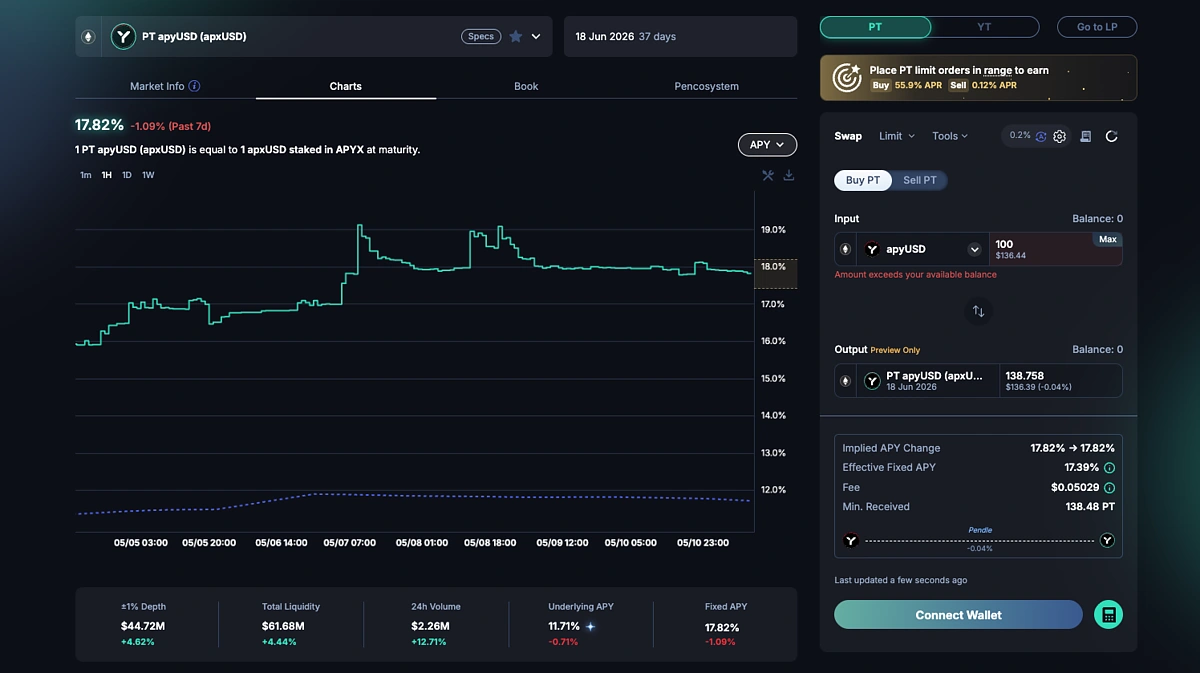Click the Fee info icon

pyautogui.click(x=1109, y=488)
